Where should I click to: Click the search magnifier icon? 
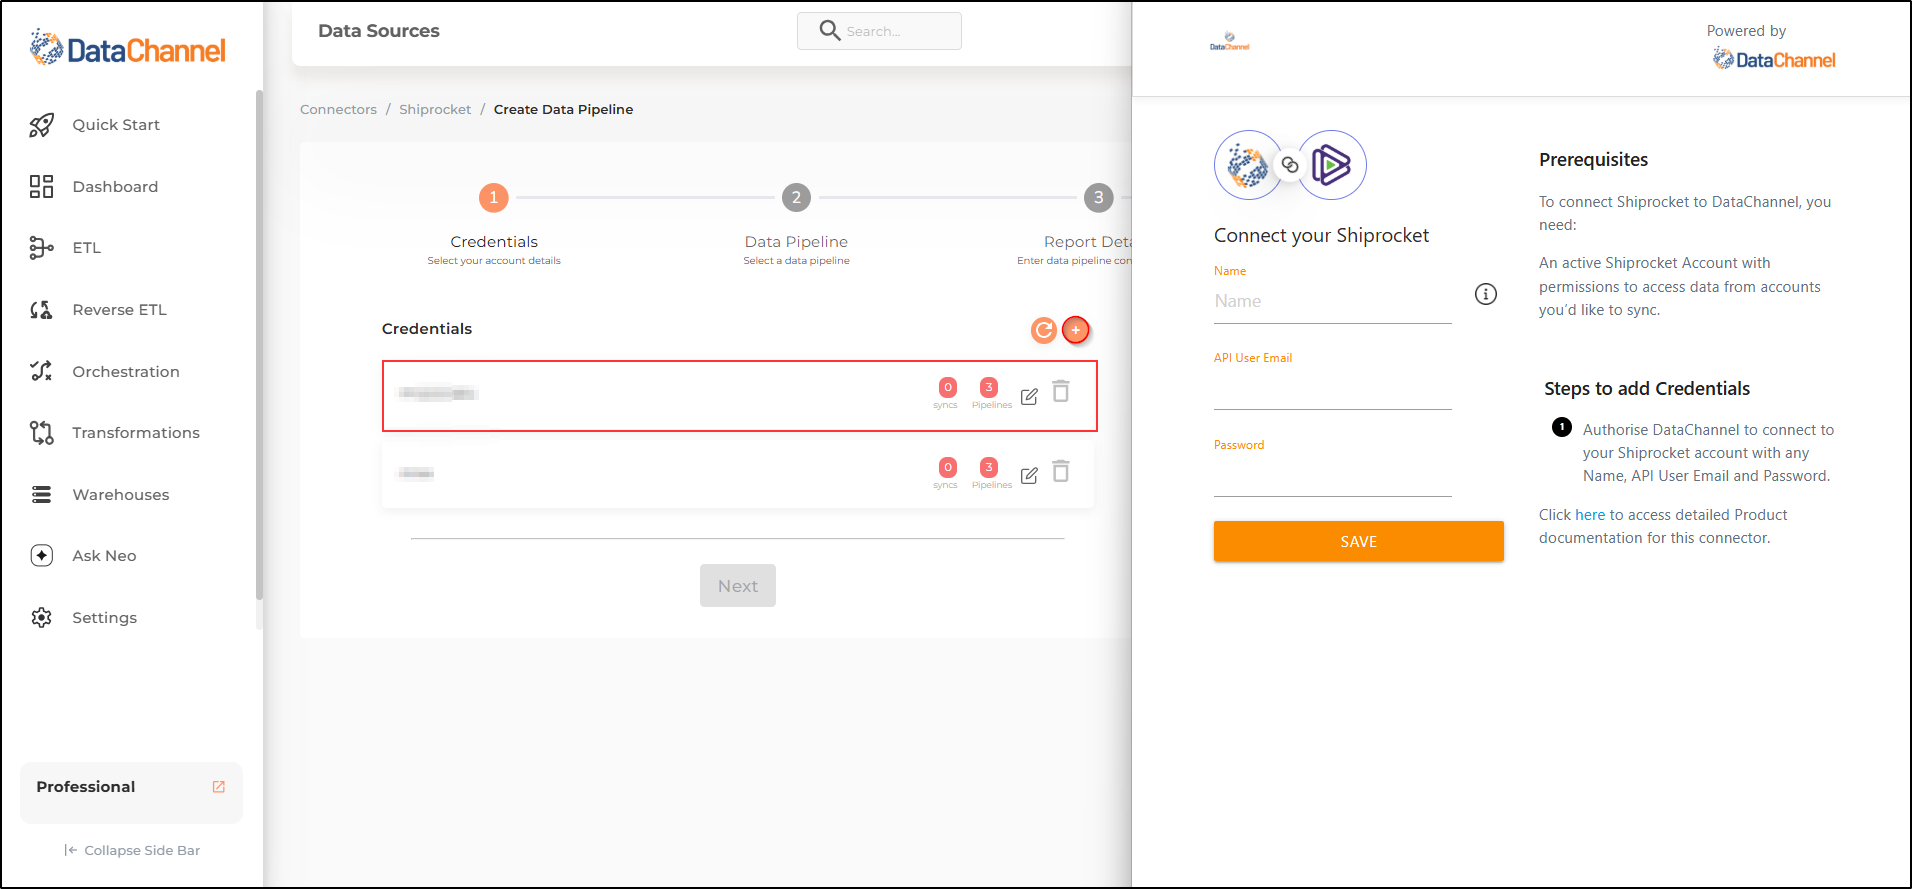click(829, 30)
